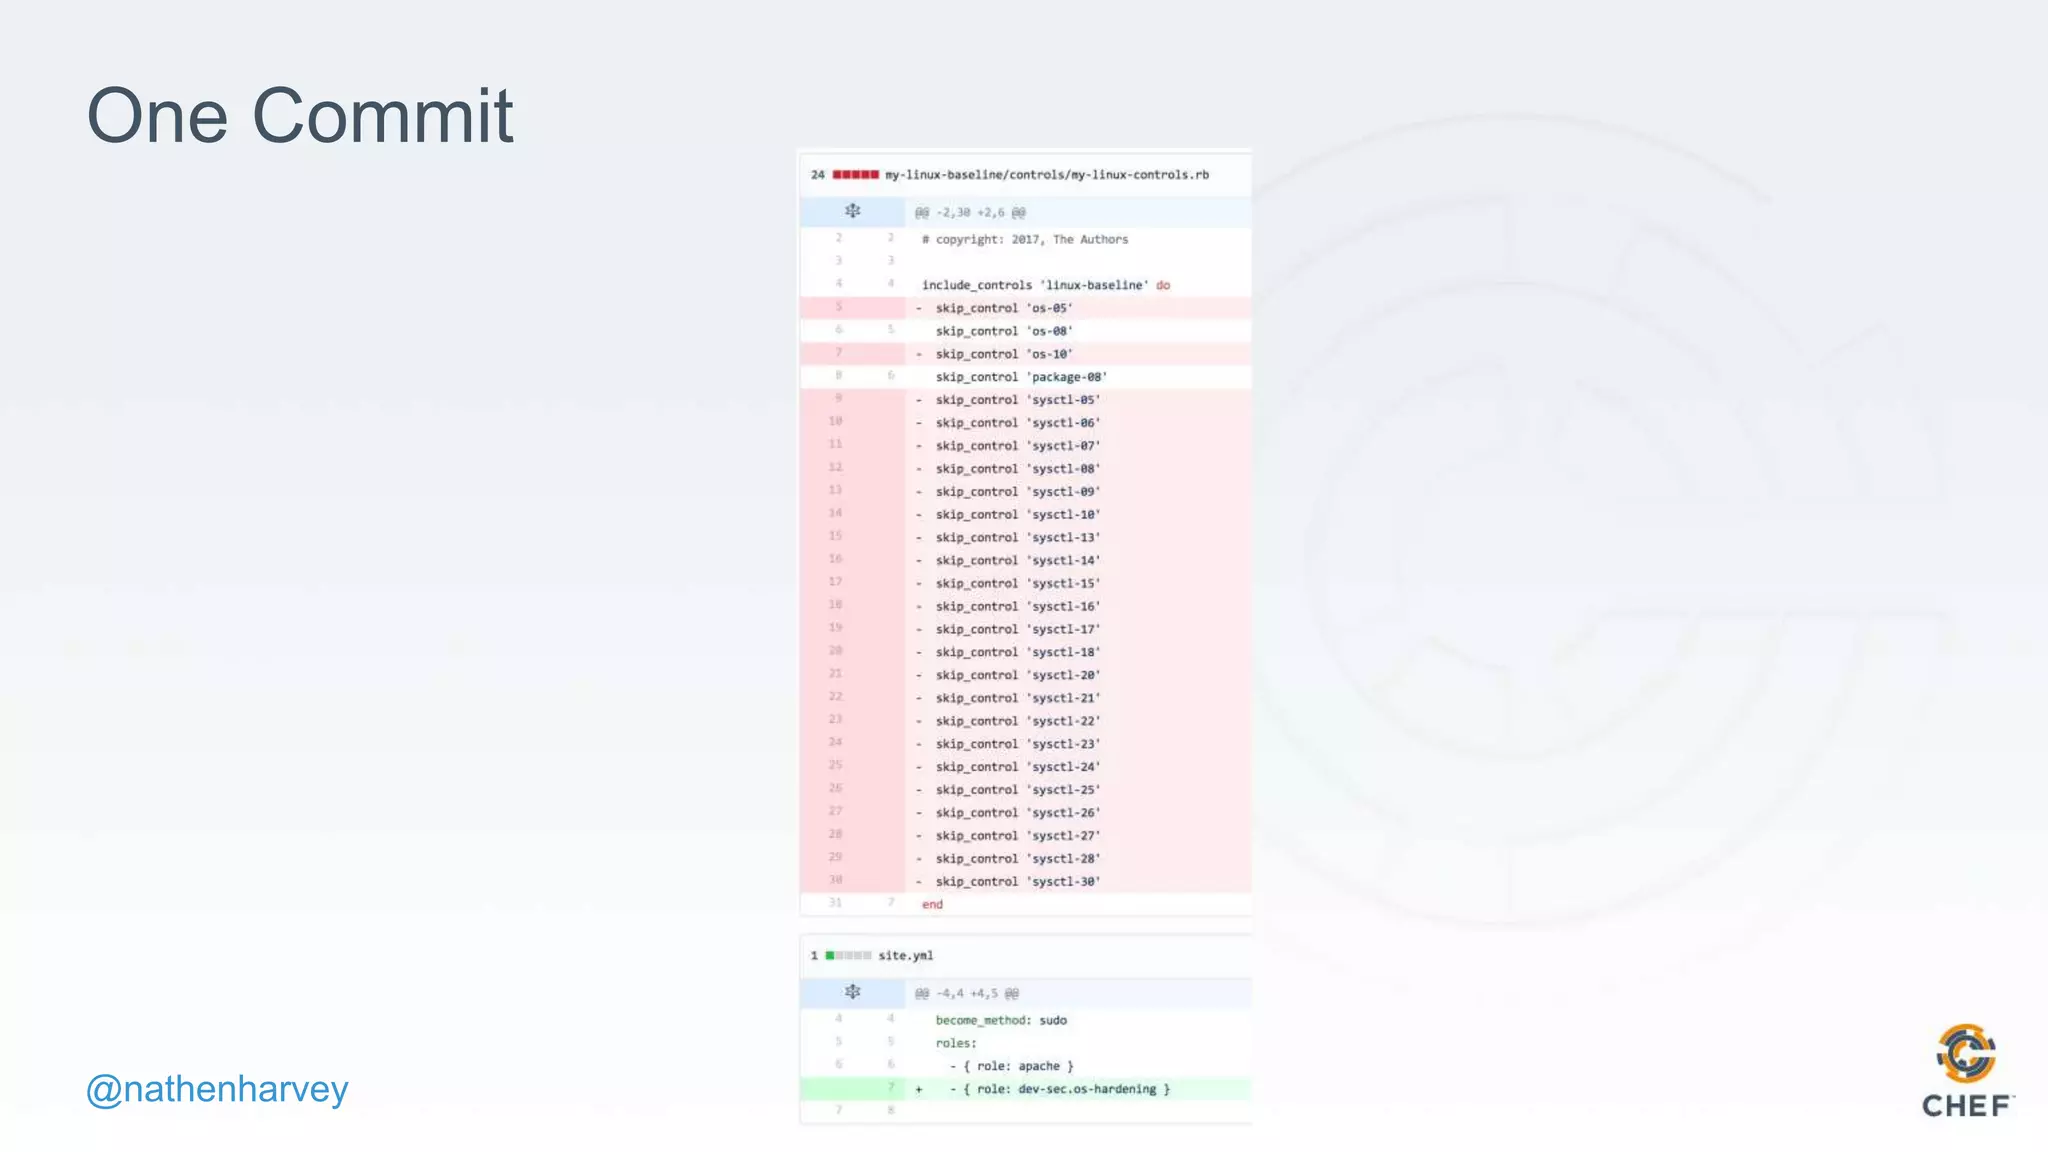Select the 'One Commit' slide title
This screenshot has width=2048, height=1152.
(300, 115)
